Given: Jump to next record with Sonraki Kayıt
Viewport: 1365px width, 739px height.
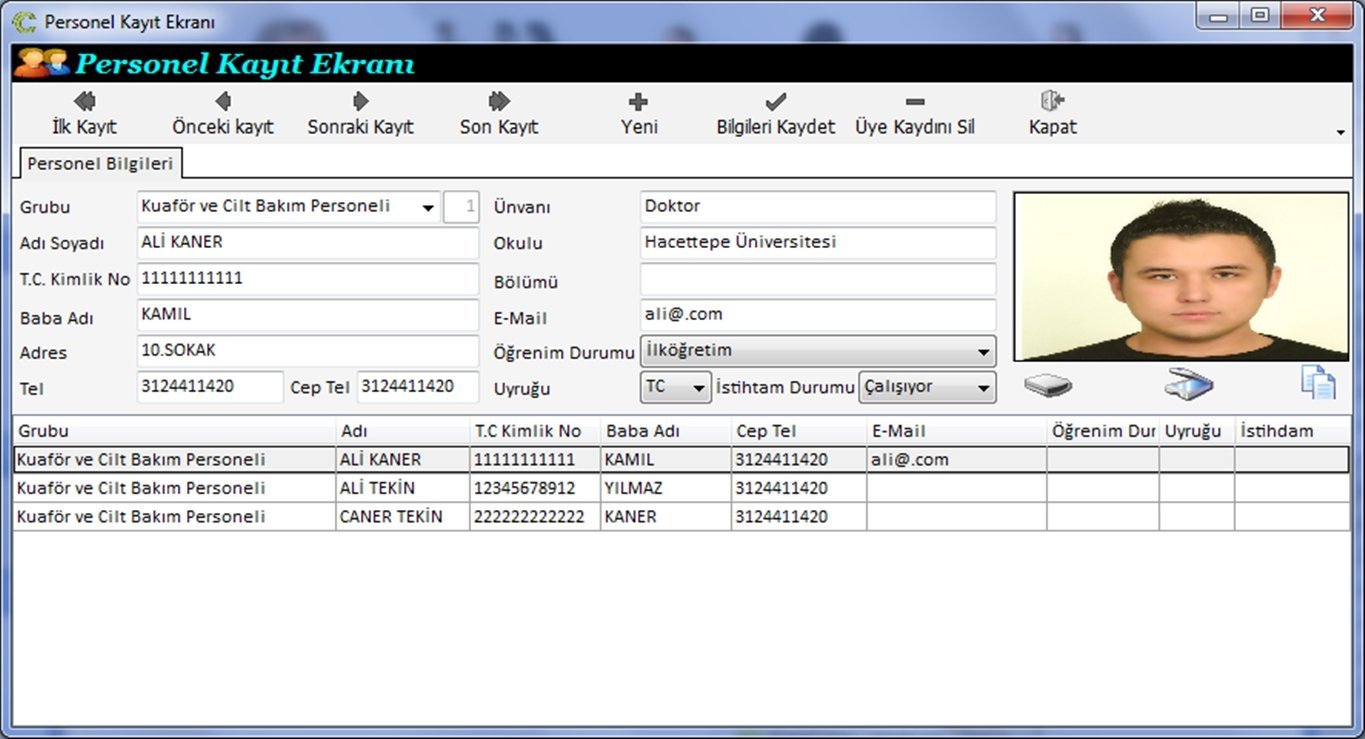Looking at the screenshot, I should coord(360,102).
